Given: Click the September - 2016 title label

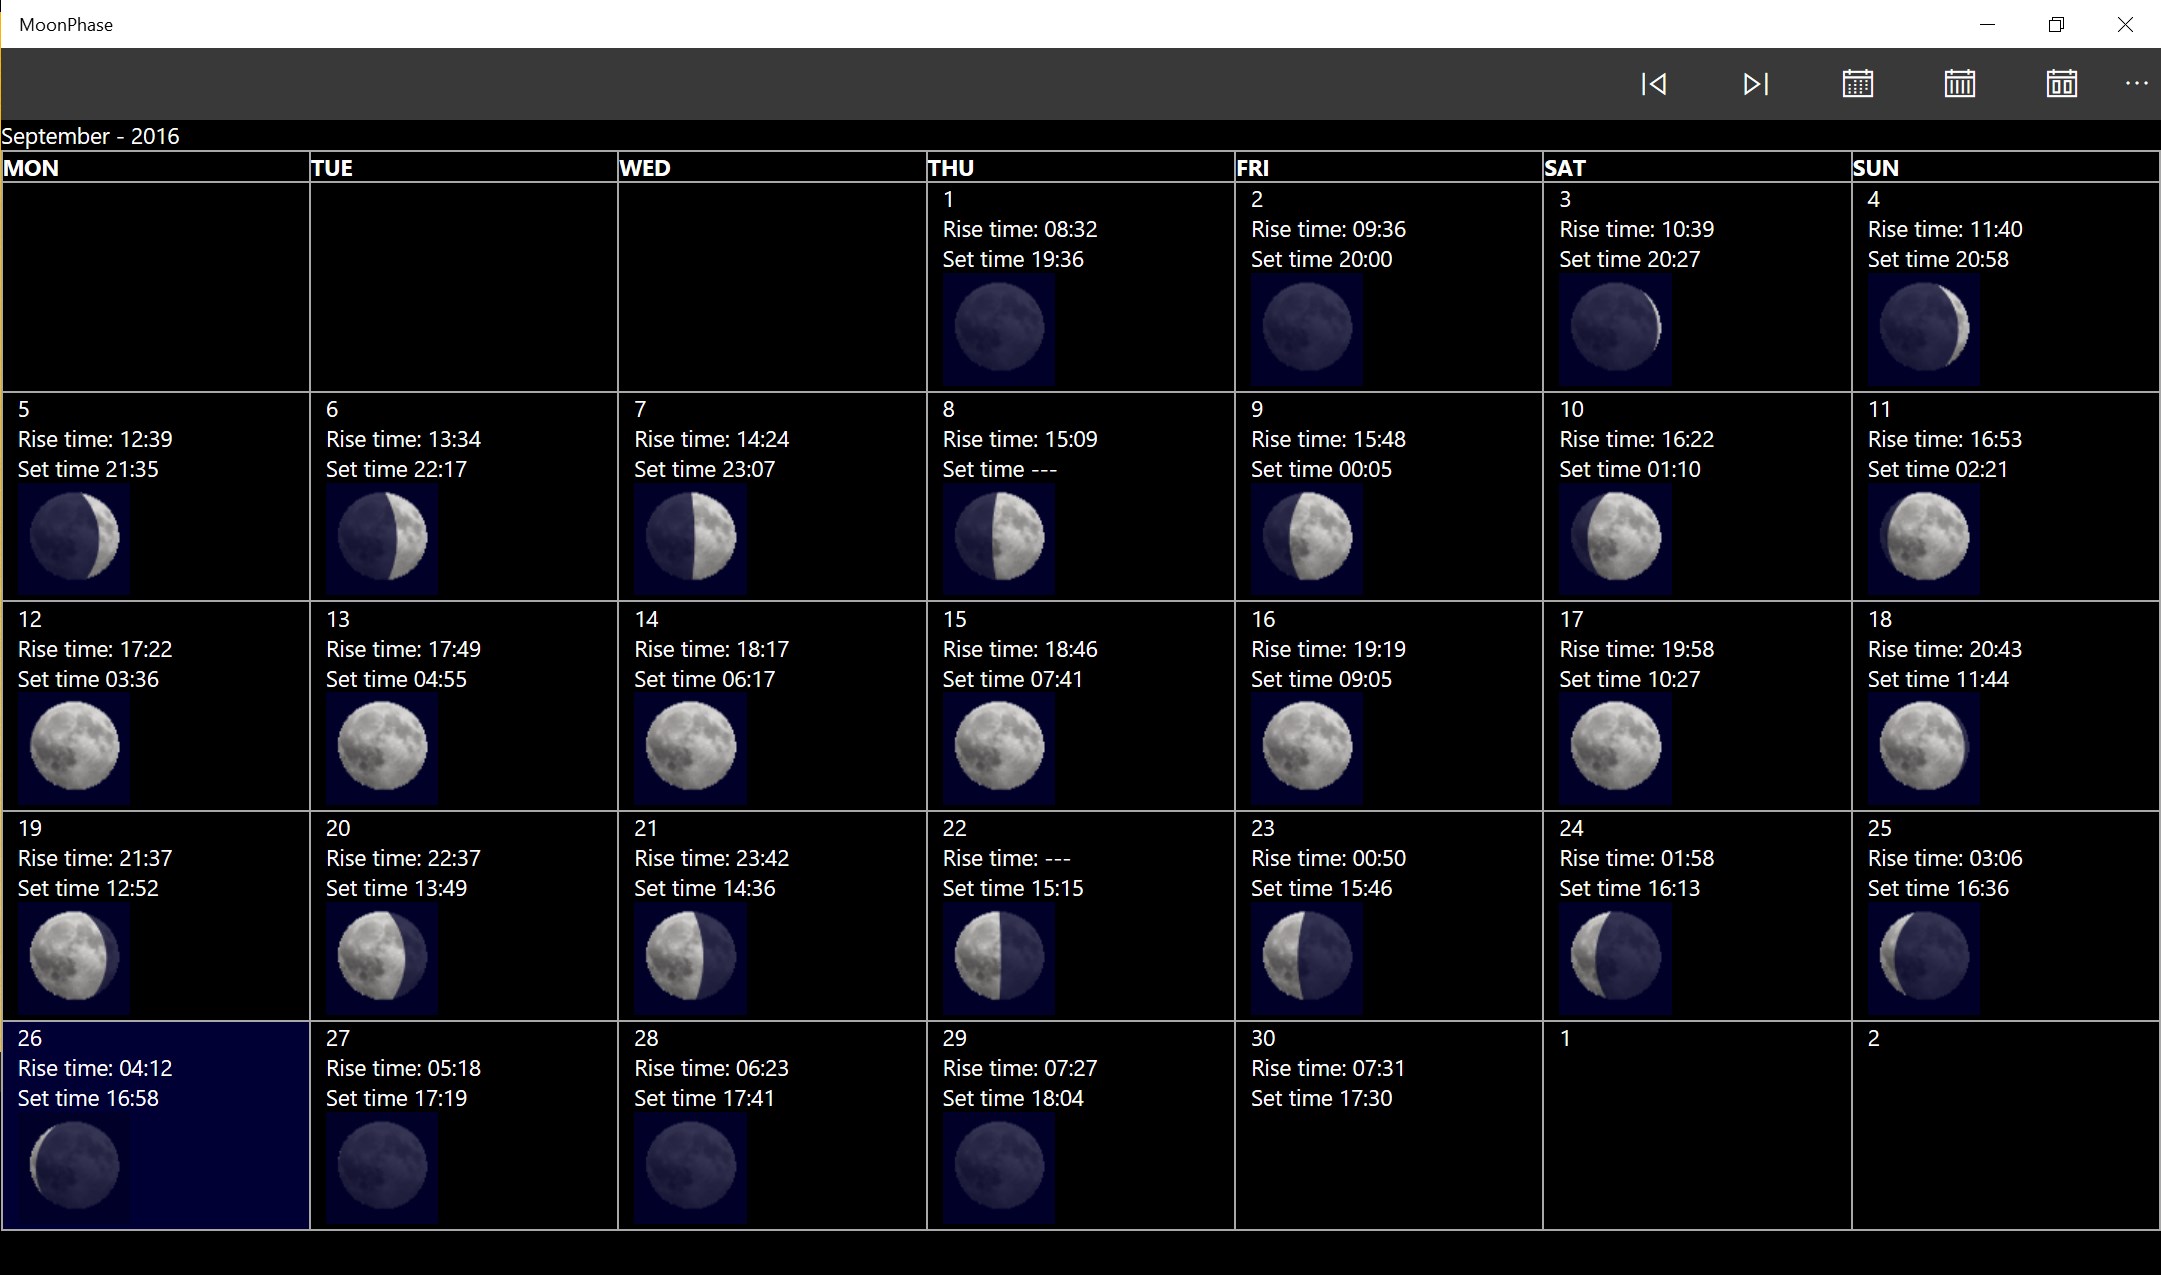Looking at the screenshot, I should coord(90,135).
